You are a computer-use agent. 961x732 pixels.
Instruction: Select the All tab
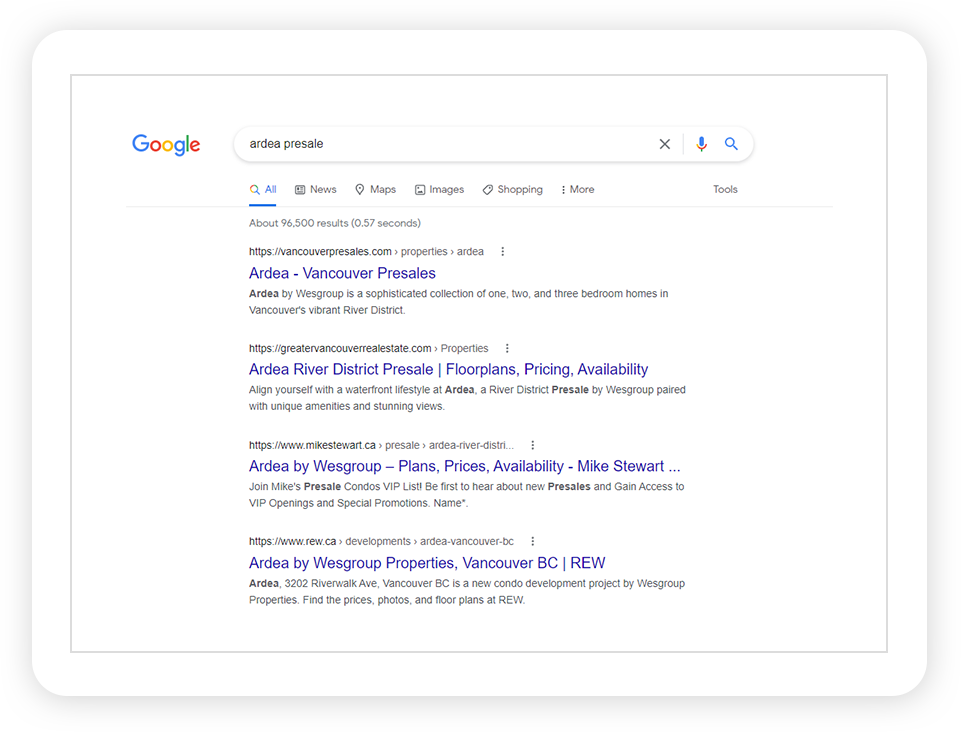pos(263,189)
